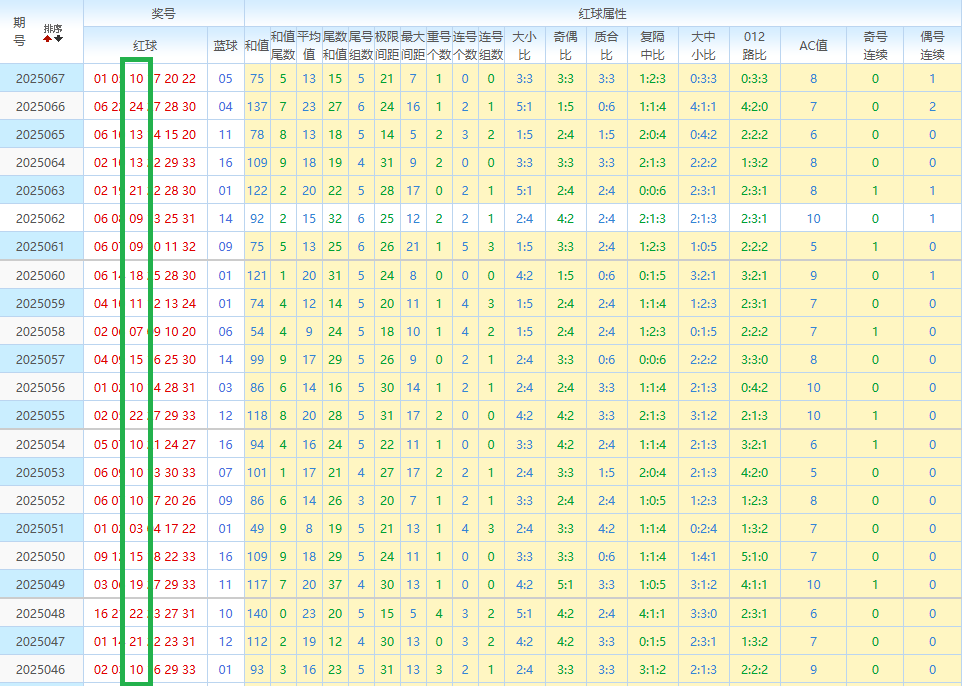962x686 pixels.
Task: Select the 红球 column header
Action: (145, 46)
